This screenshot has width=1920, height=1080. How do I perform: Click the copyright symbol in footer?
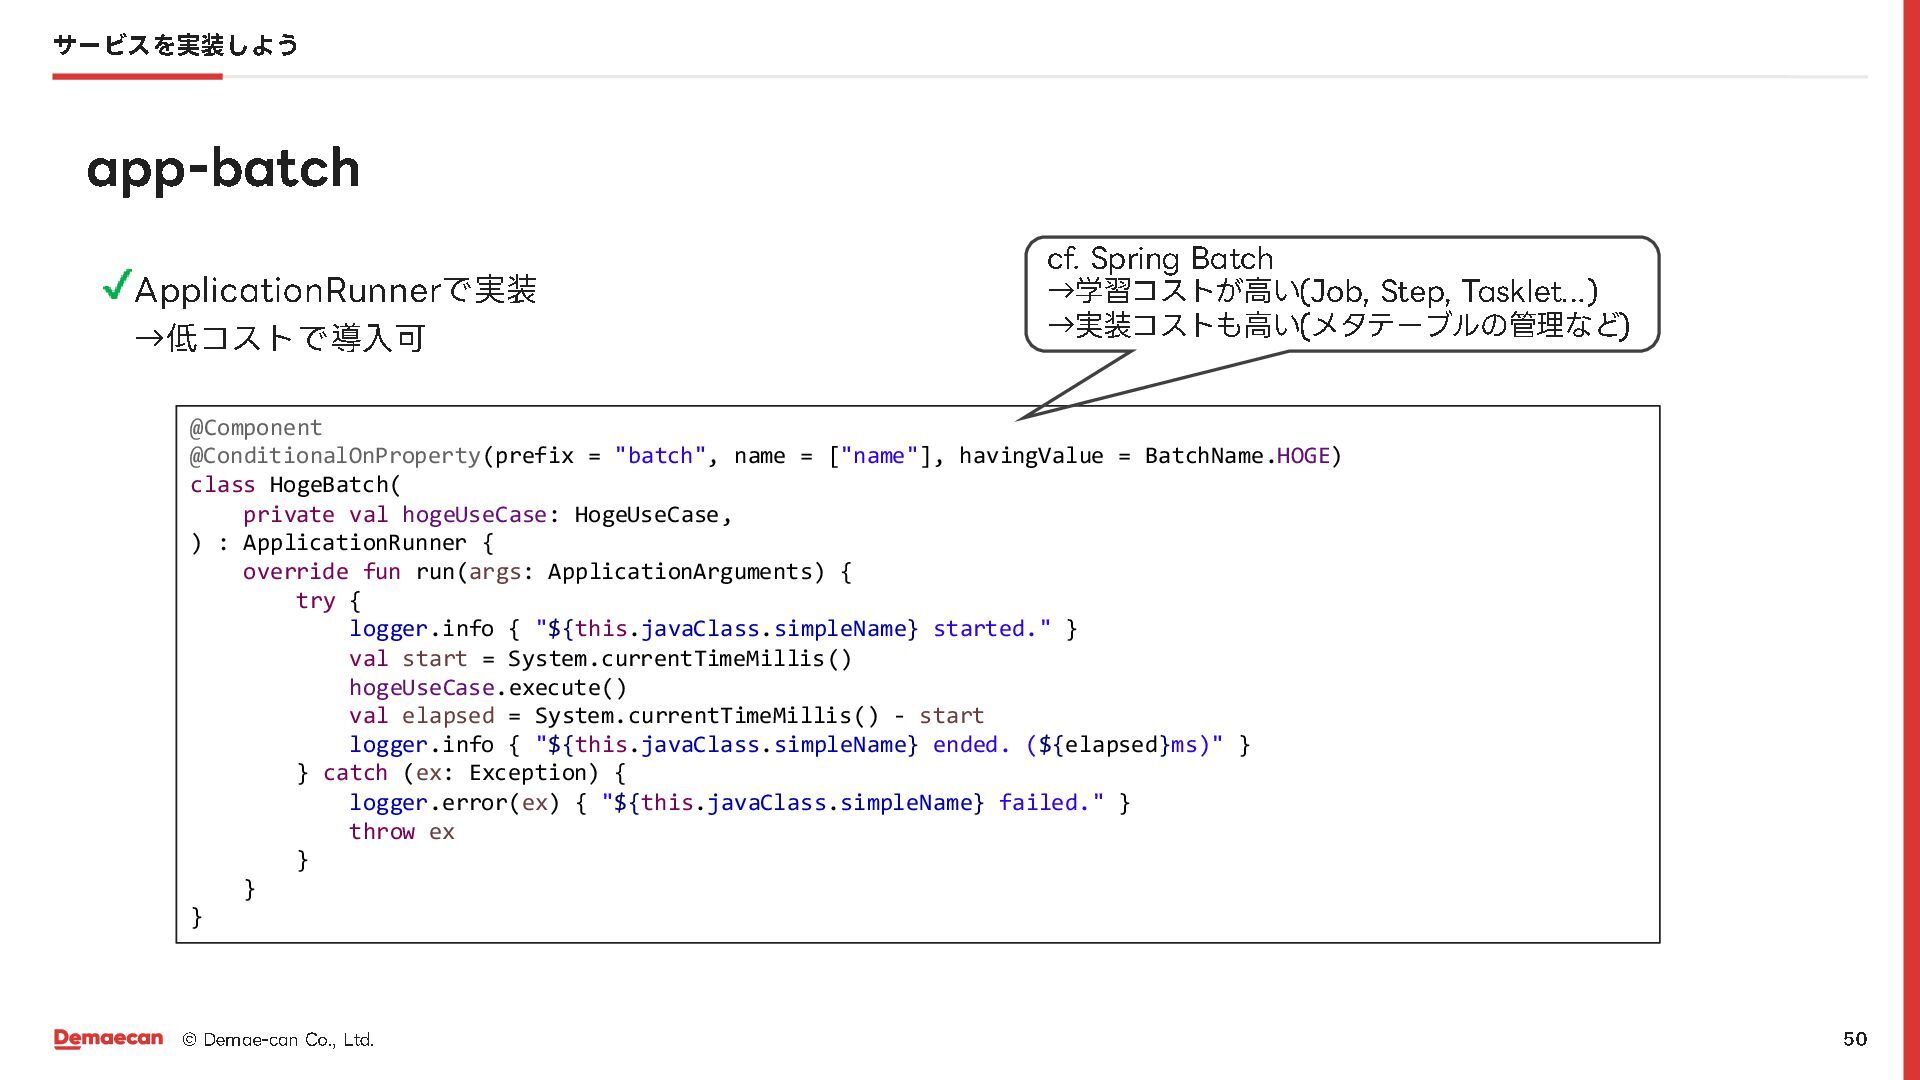pyautogui.click(x=189, y=1040)
